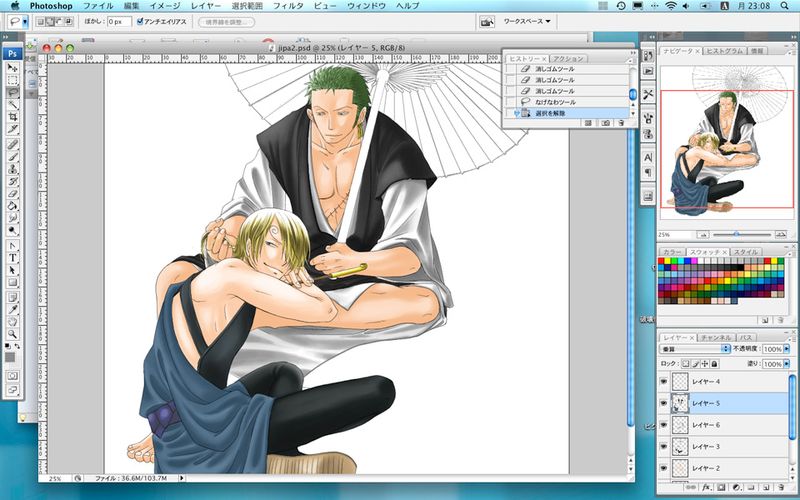Image resolution: width=800 pixels, height=500 pixels.
Task: Open fill 塗り slider arrow
Action: pyautogui.click(x=786, y=364)
